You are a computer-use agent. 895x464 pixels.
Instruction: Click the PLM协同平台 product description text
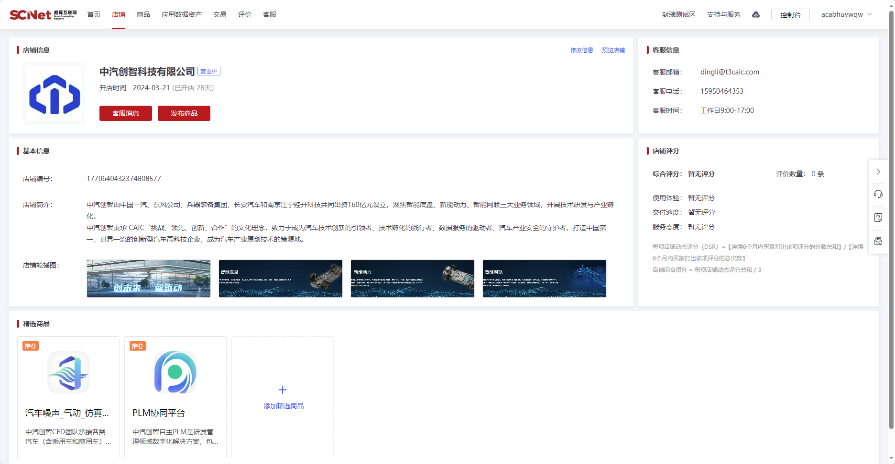175,437
